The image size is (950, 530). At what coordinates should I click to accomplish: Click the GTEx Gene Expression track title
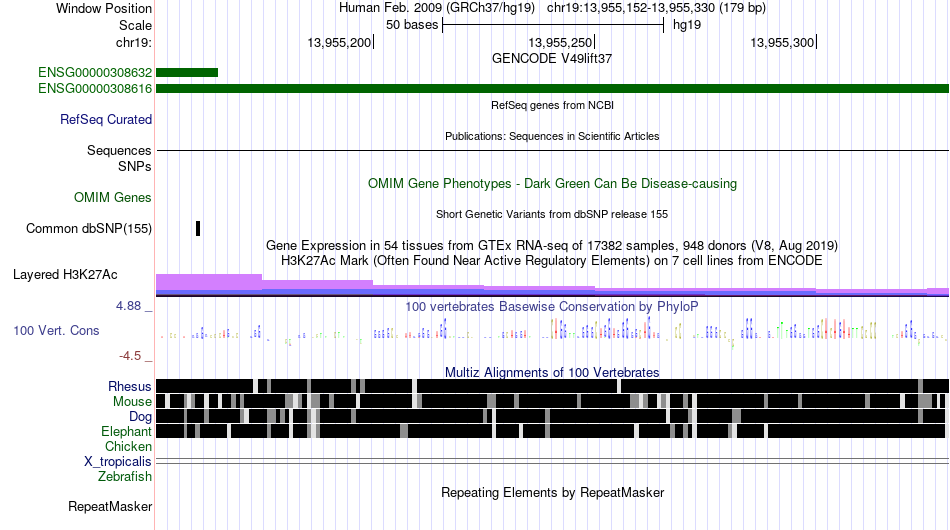pyautogui.click(x=552, y=245)
